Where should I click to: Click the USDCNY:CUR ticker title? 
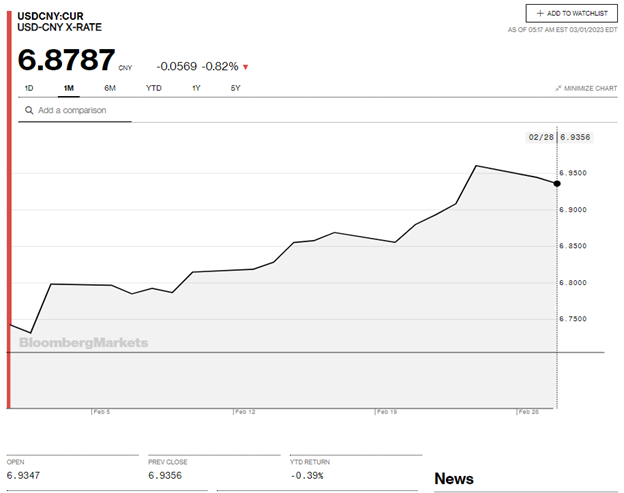tap(51, 16)
